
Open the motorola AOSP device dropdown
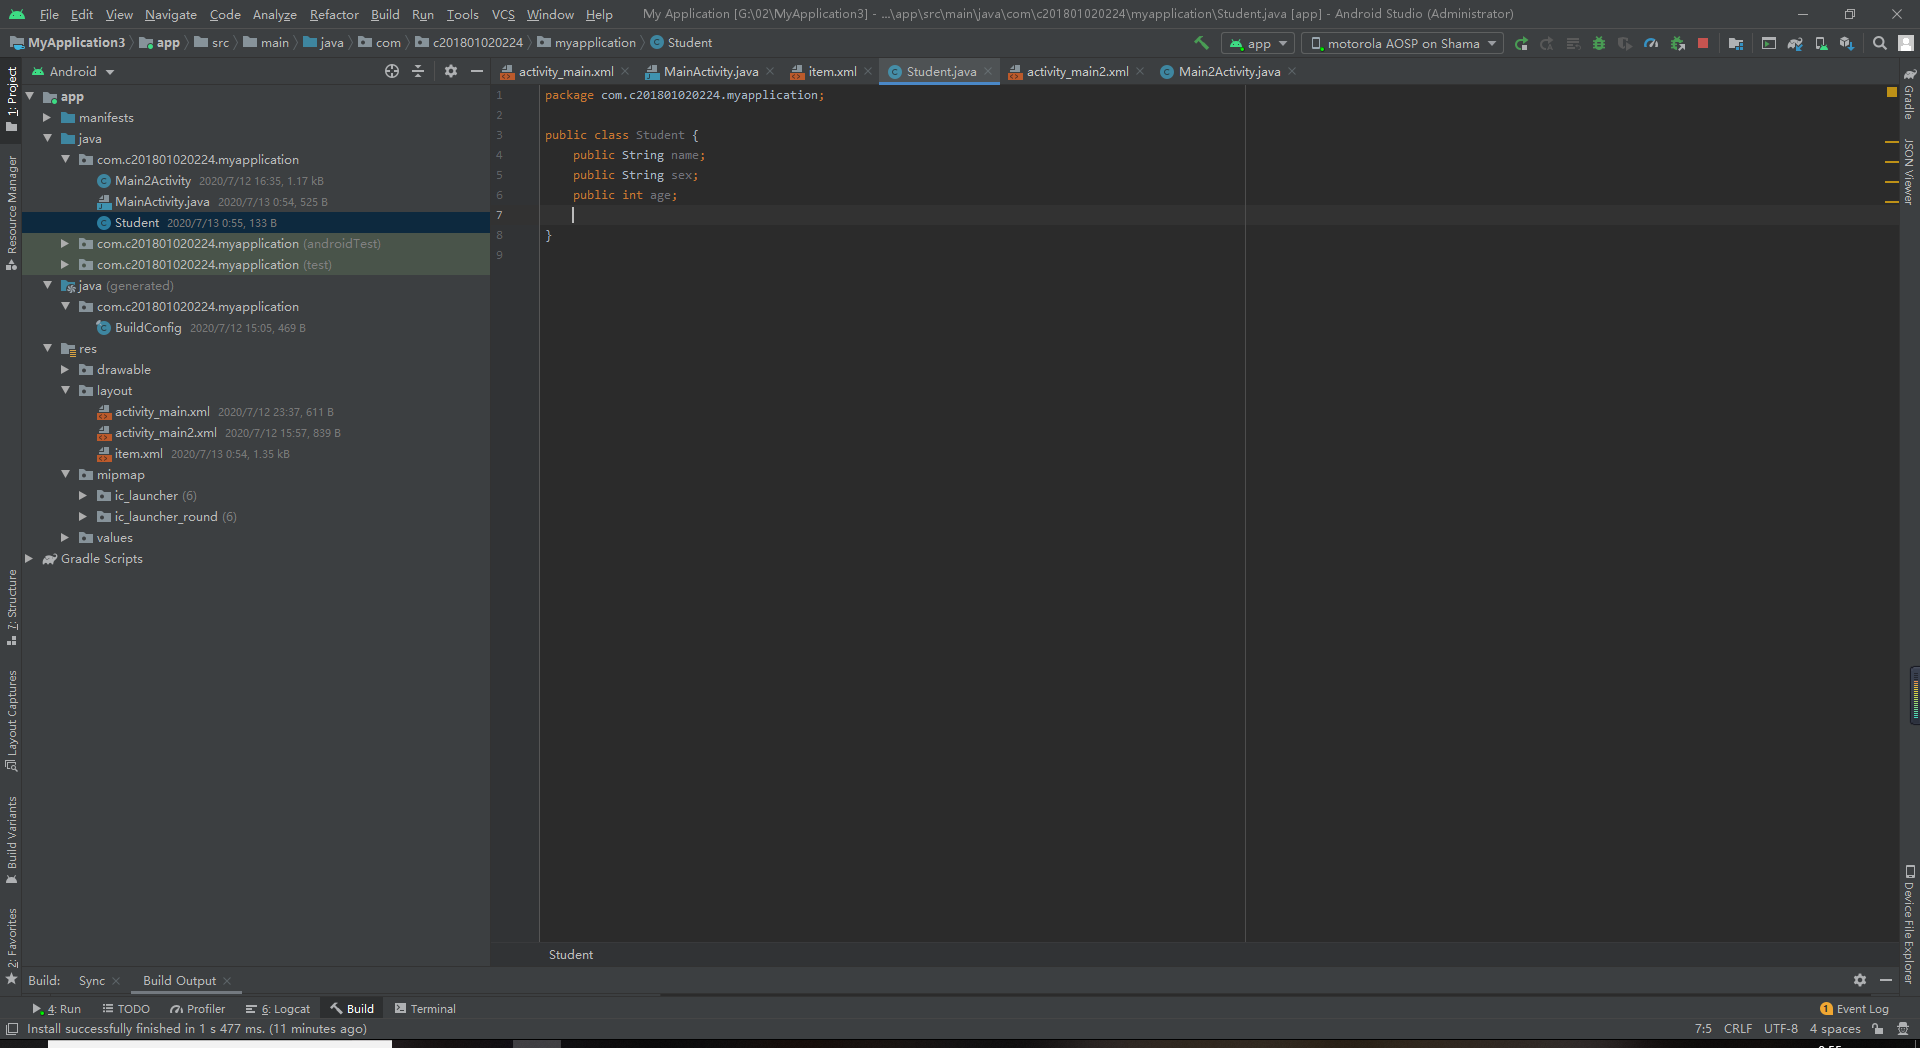click(1402, 43)
